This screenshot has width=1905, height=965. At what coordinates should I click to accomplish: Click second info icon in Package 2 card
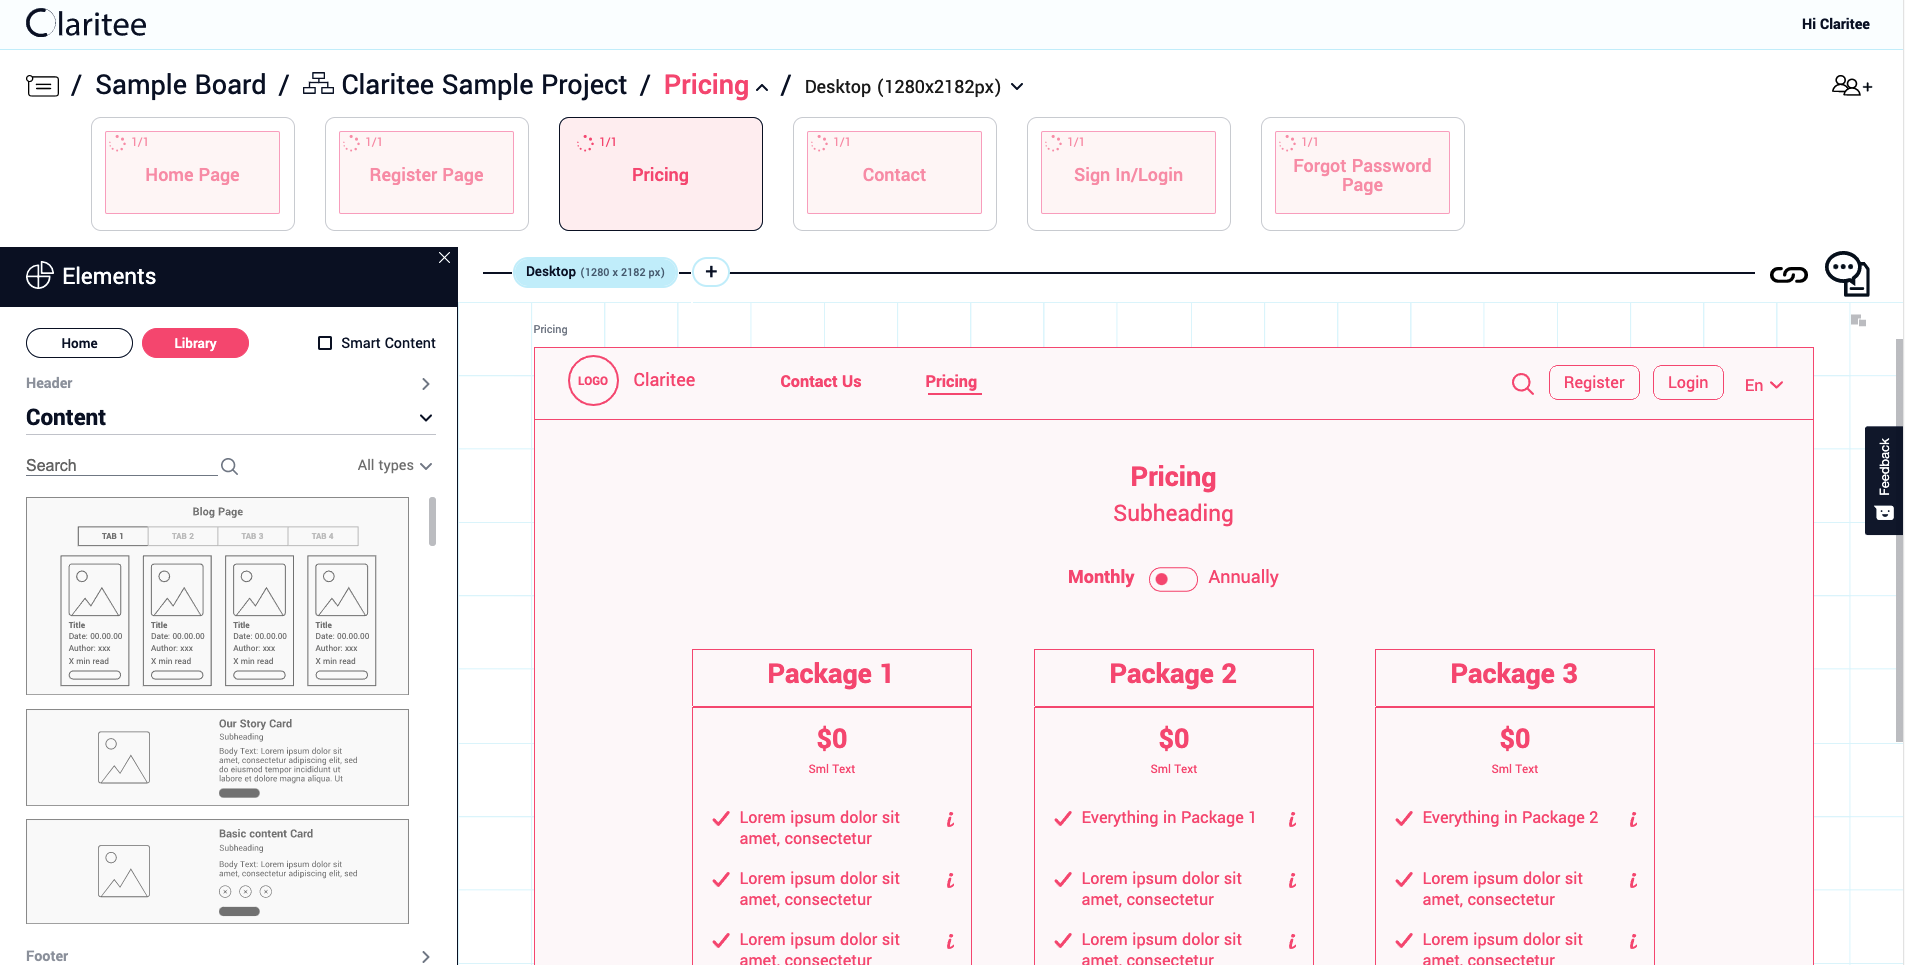[1292, 880]
